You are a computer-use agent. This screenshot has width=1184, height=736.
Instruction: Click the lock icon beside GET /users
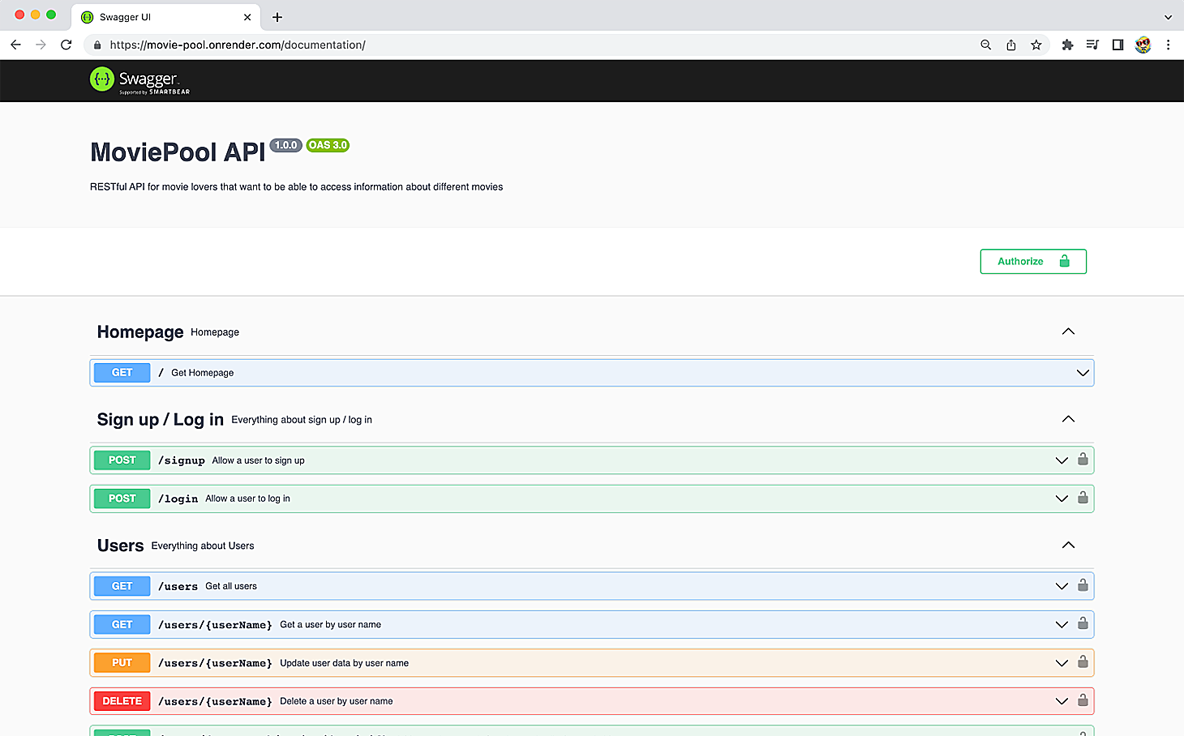coord(1083,586)
